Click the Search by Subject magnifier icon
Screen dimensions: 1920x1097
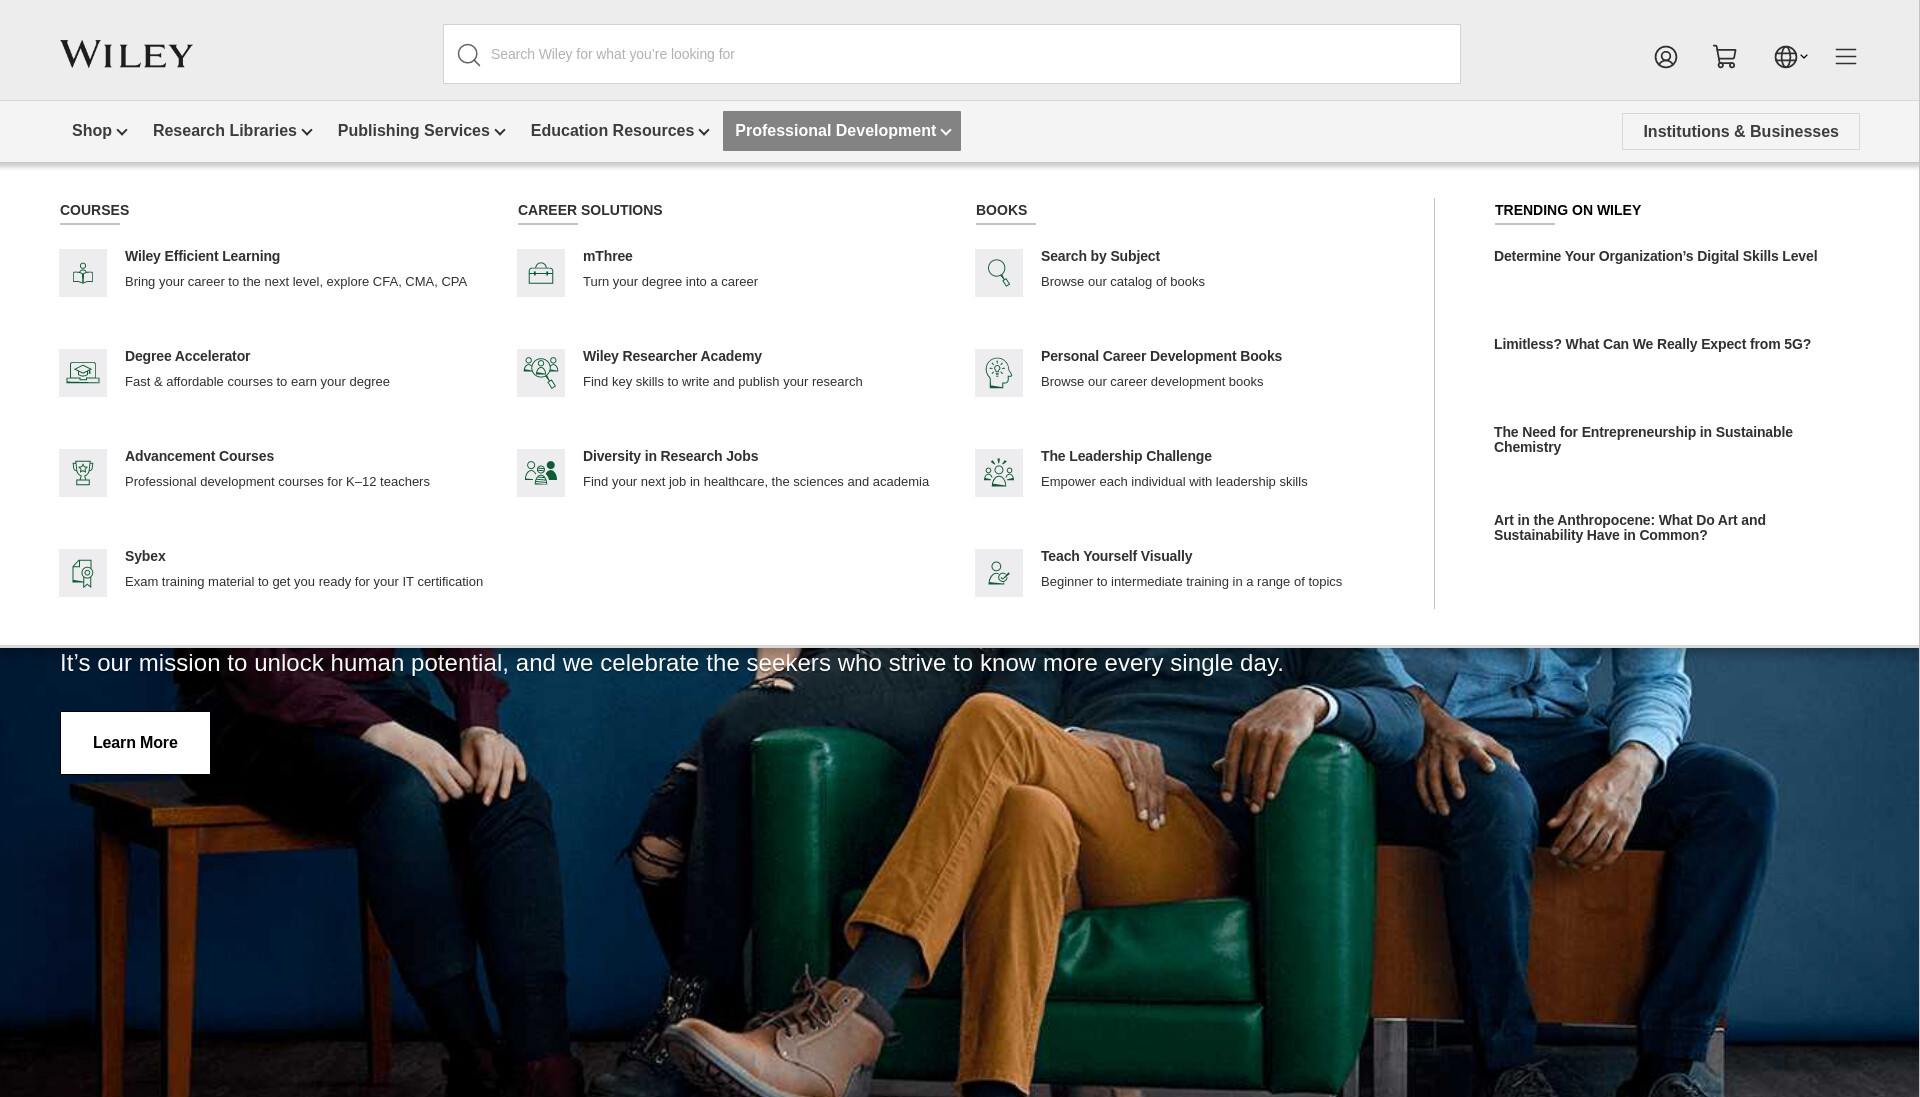999,273
